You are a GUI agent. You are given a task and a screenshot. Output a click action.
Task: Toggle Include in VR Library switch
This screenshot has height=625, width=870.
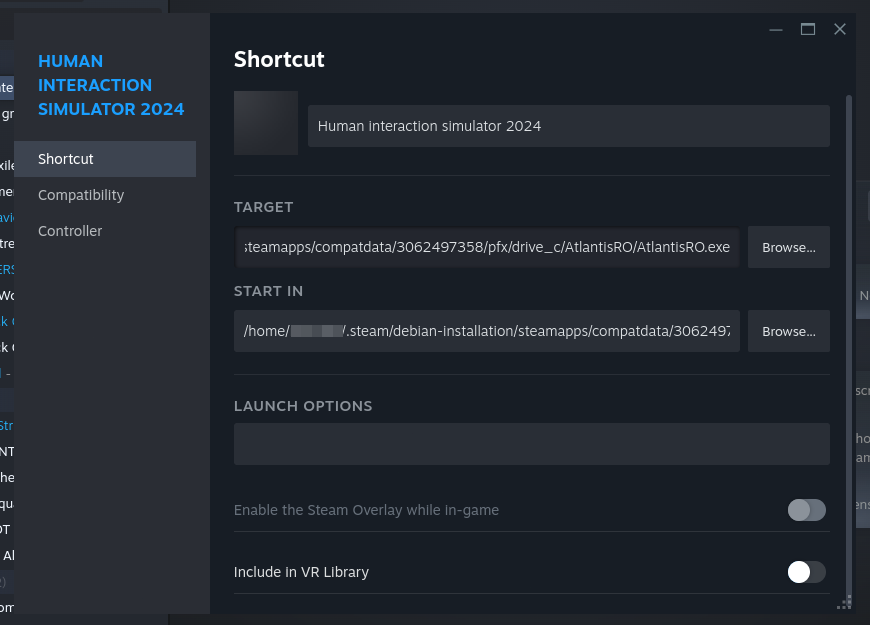click(807, 572)
